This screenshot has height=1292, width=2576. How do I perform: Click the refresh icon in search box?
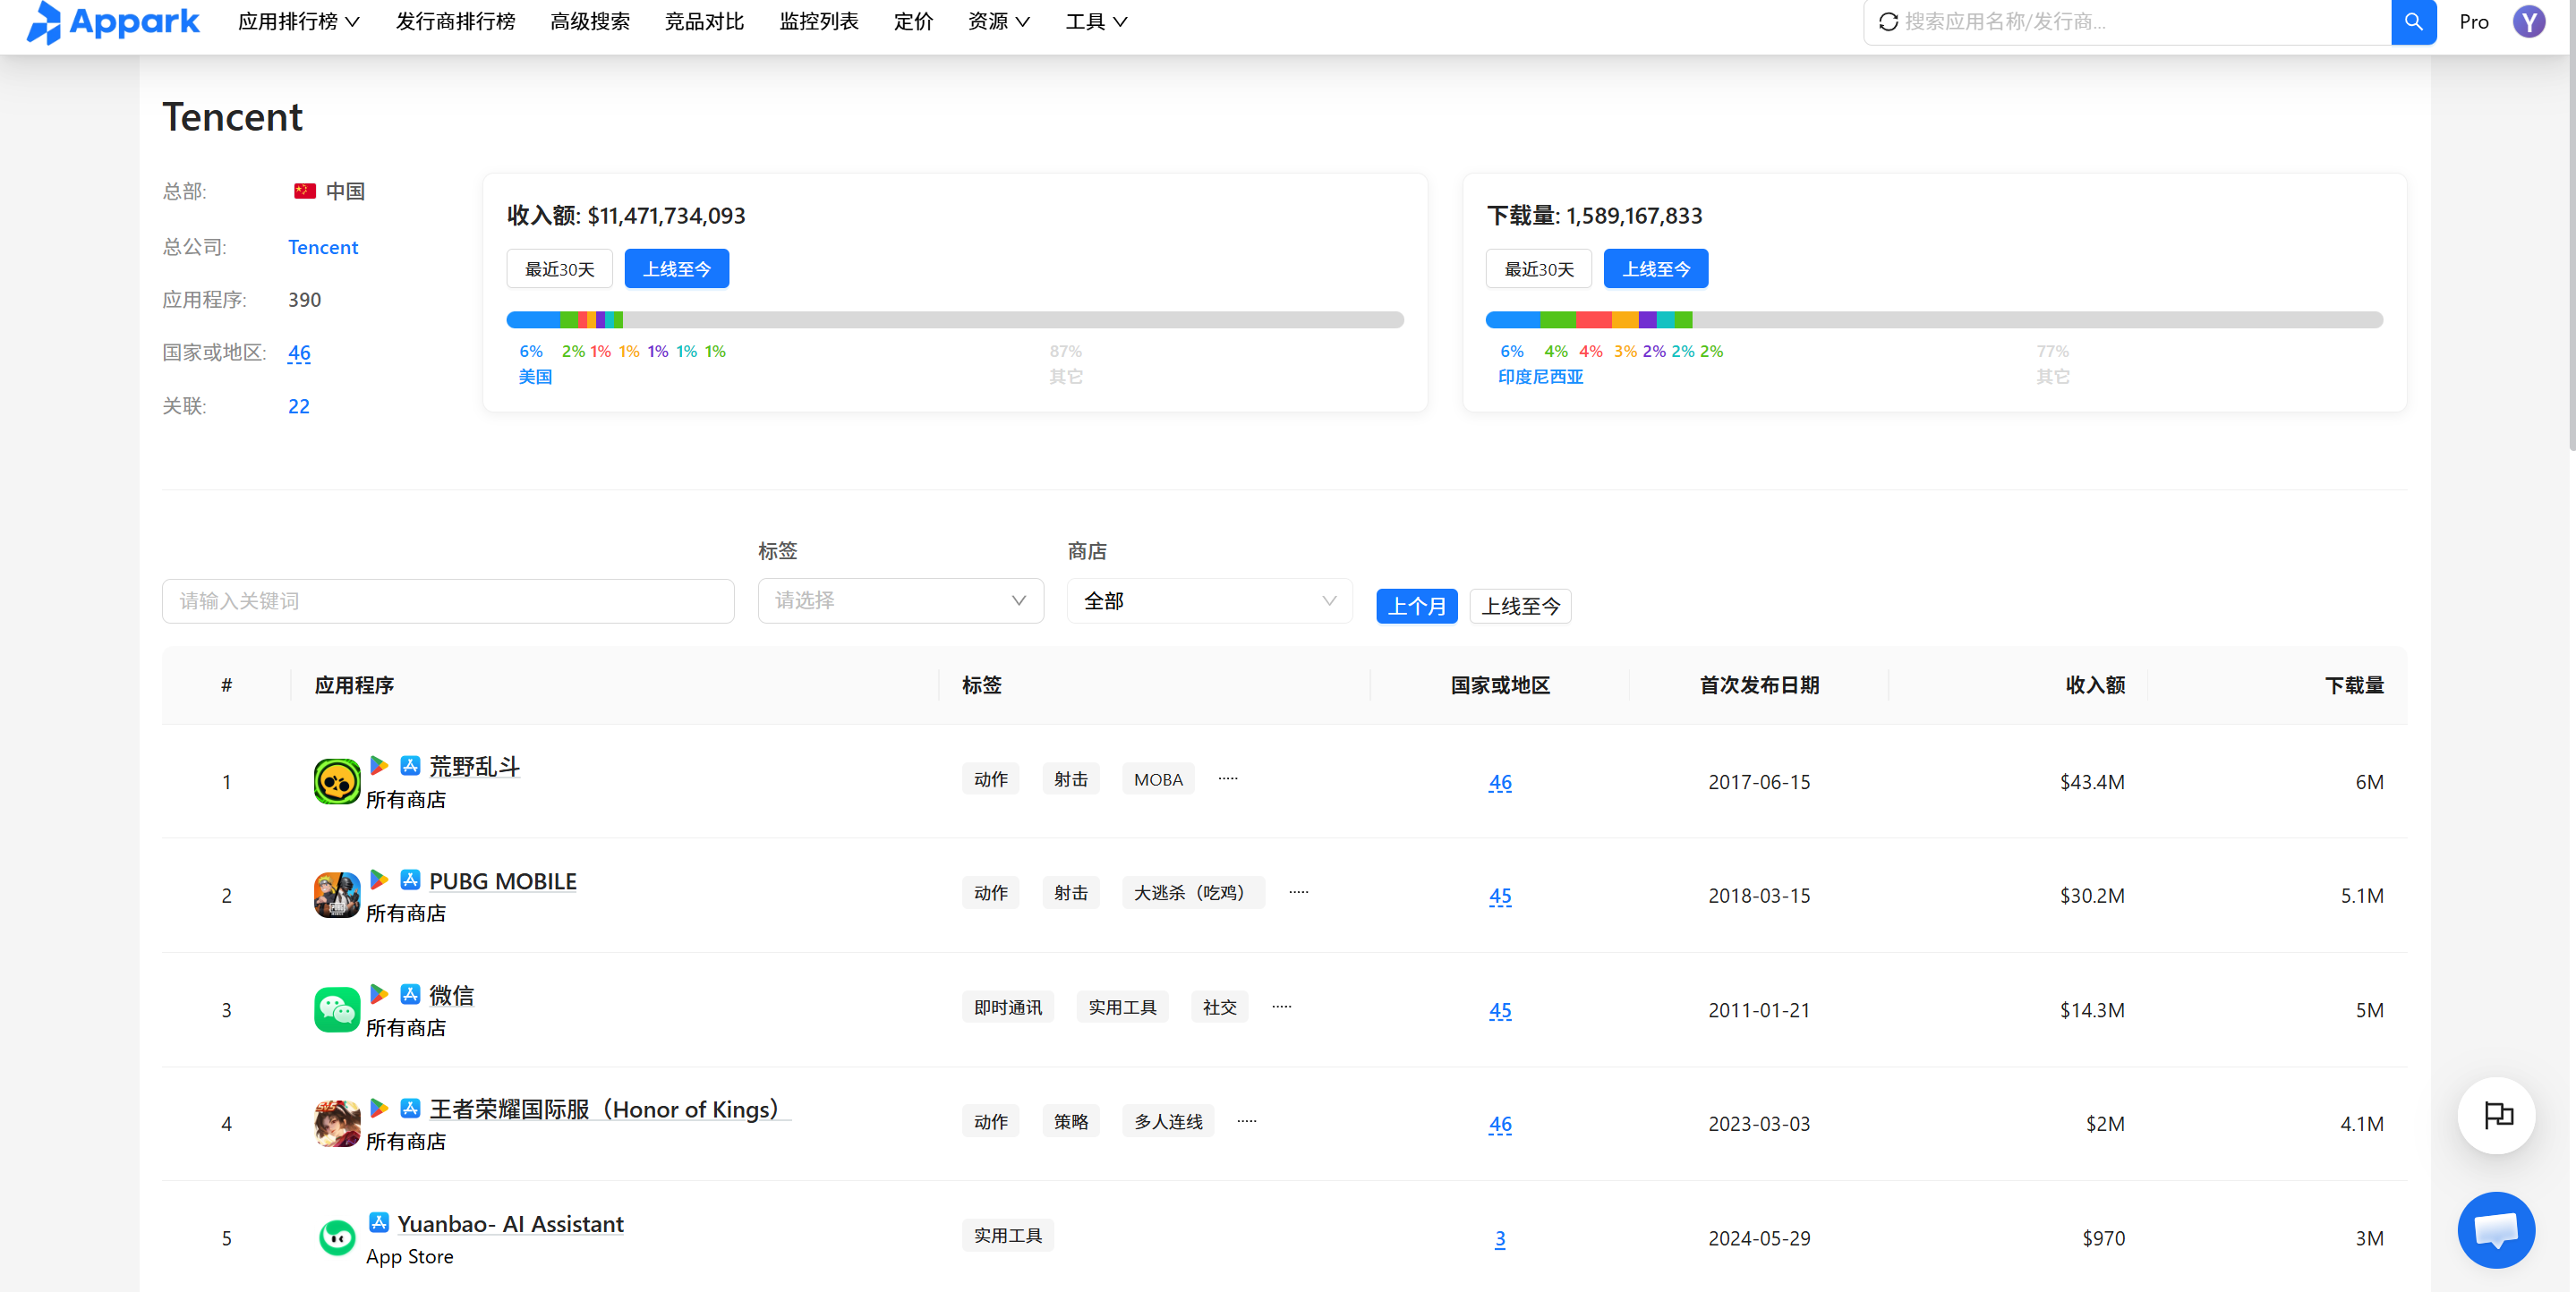tap(1888, 21)
